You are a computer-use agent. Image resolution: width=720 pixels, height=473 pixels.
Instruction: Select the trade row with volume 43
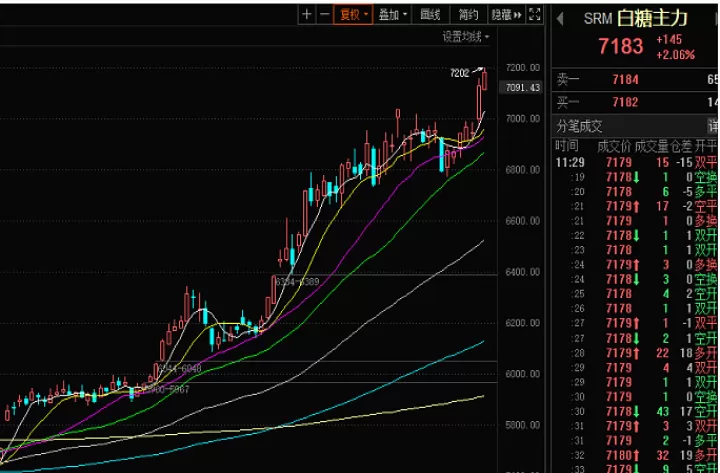[662, 411]
